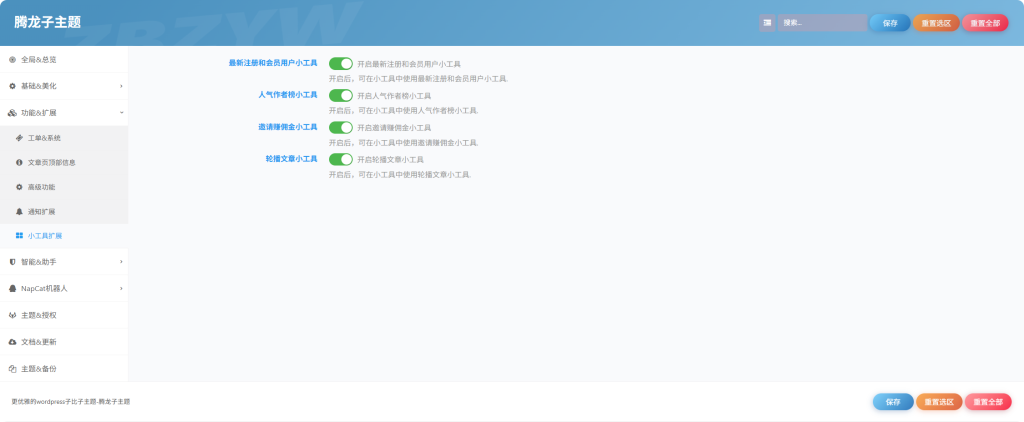
Task: Click the ticket icon beside 工单&系统
Action: 20,137
